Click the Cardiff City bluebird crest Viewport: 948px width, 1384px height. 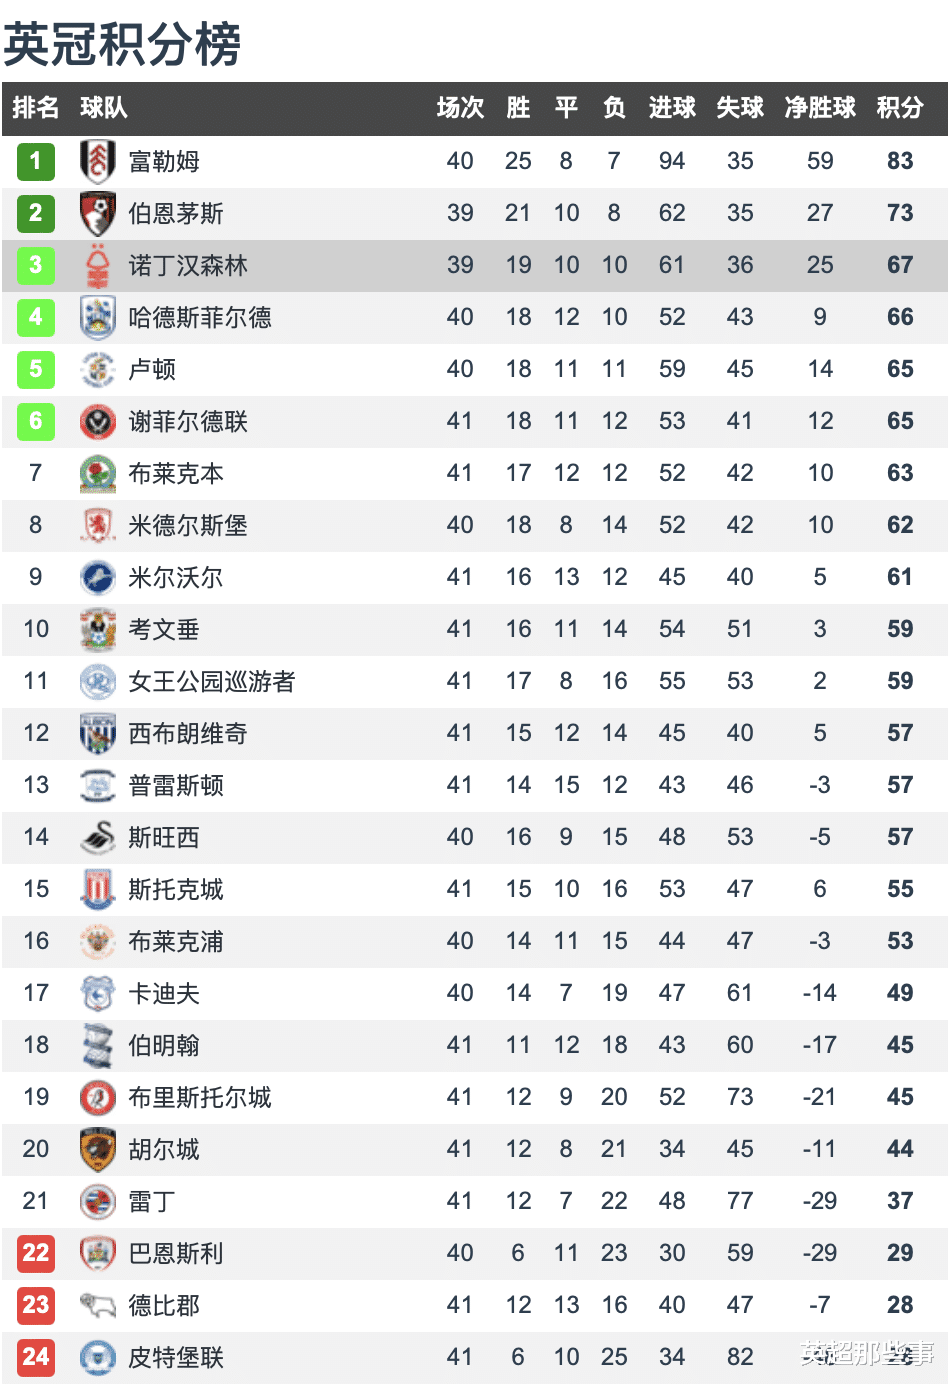click(x=97, y=993)
